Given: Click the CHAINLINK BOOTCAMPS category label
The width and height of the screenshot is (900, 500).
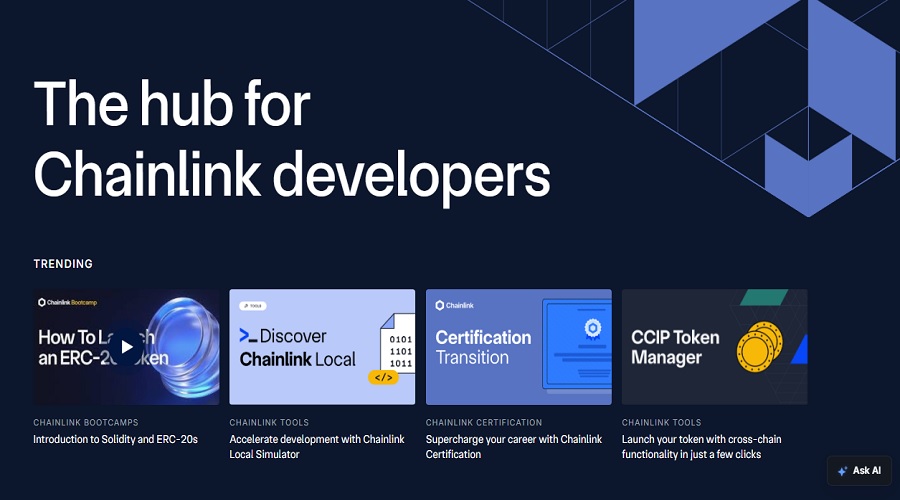Looking at the screenshot, I should 86,423.
